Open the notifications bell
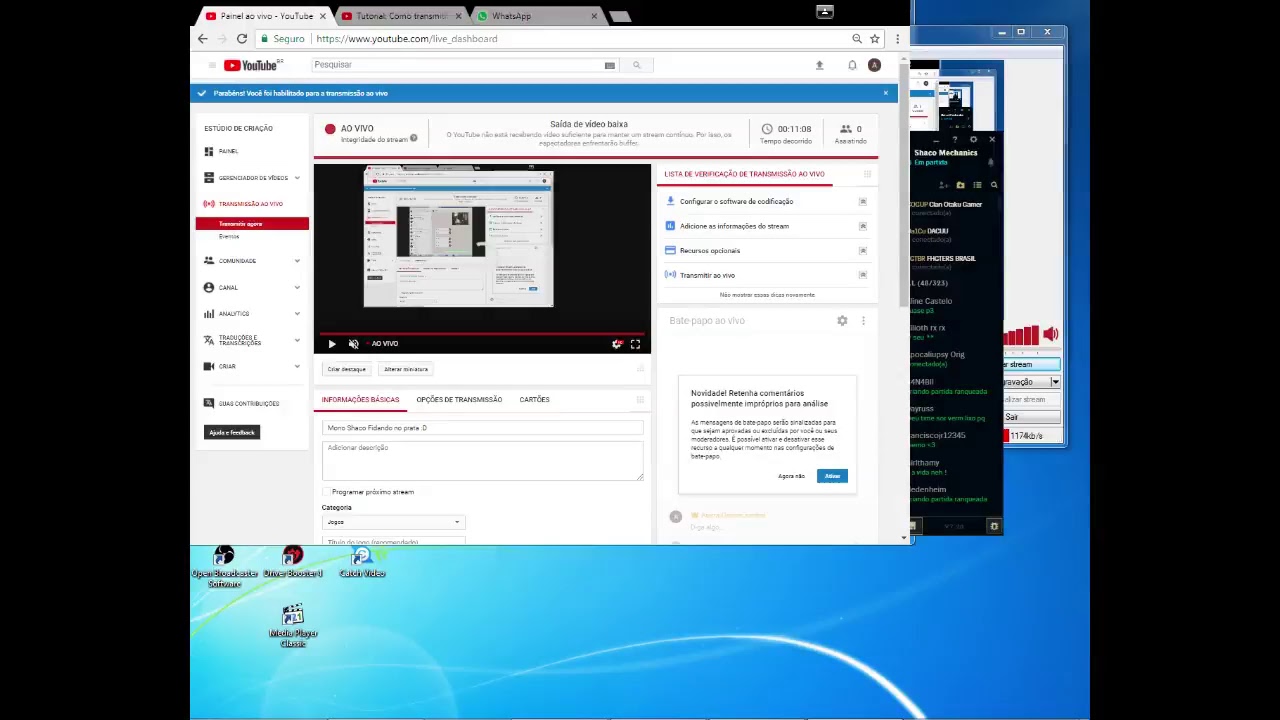This screenshot has width=1280, height=720. click(852, 65)
